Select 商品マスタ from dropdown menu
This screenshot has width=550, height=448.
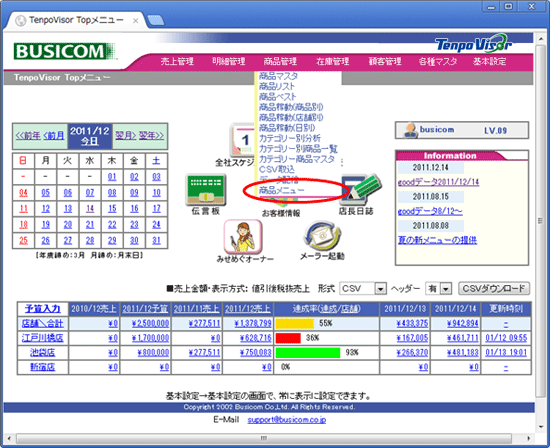coord(278,76)
